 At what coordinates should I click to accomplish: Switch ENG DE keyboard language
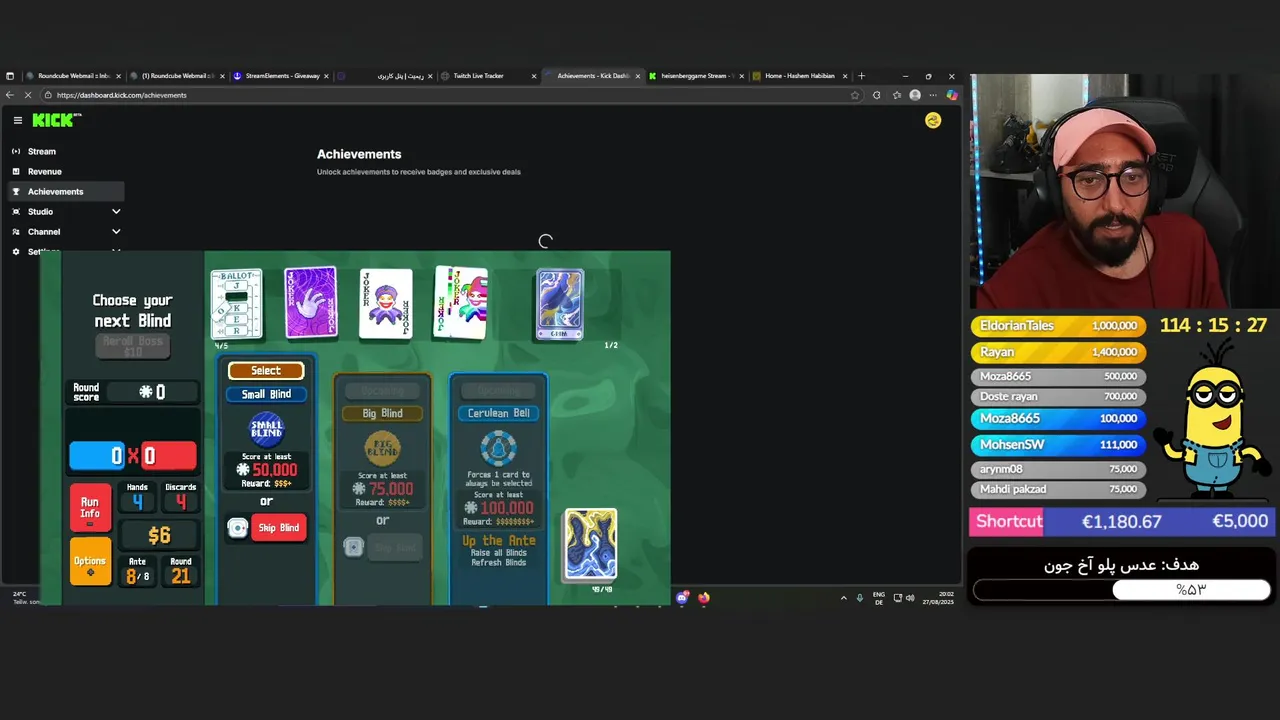(x=879, y=598)
